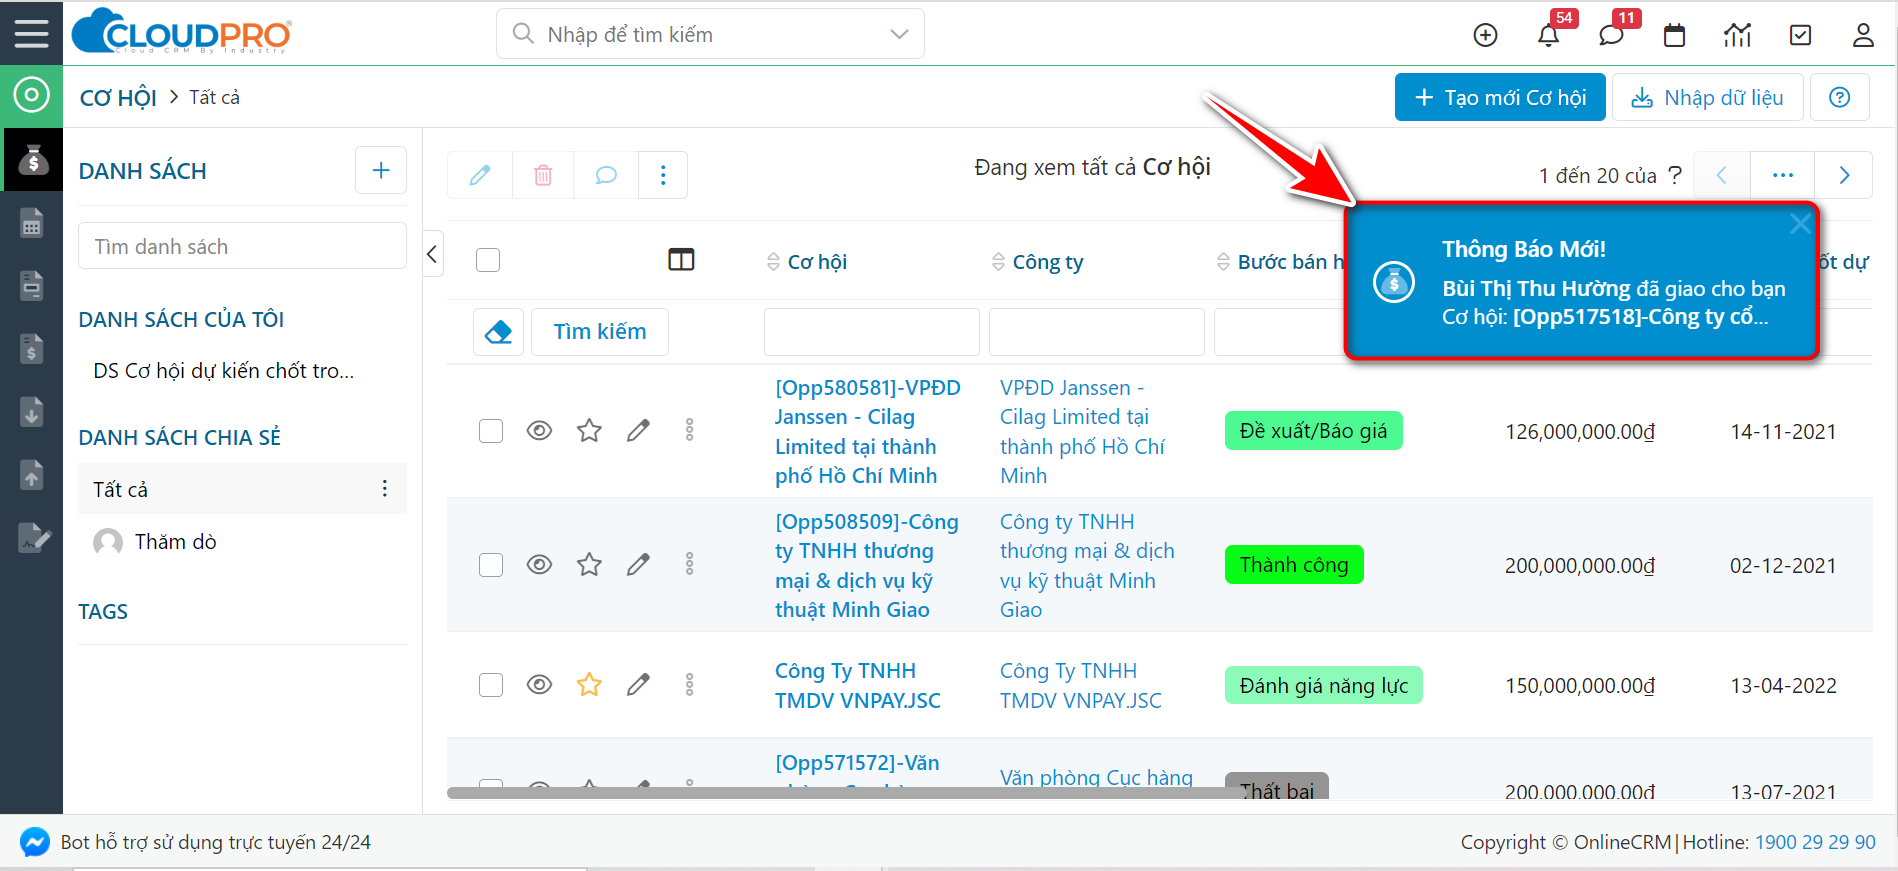Click the Tìm kiếm filter button
This screenshot has width=1898, height=871.
pos(600,332)
